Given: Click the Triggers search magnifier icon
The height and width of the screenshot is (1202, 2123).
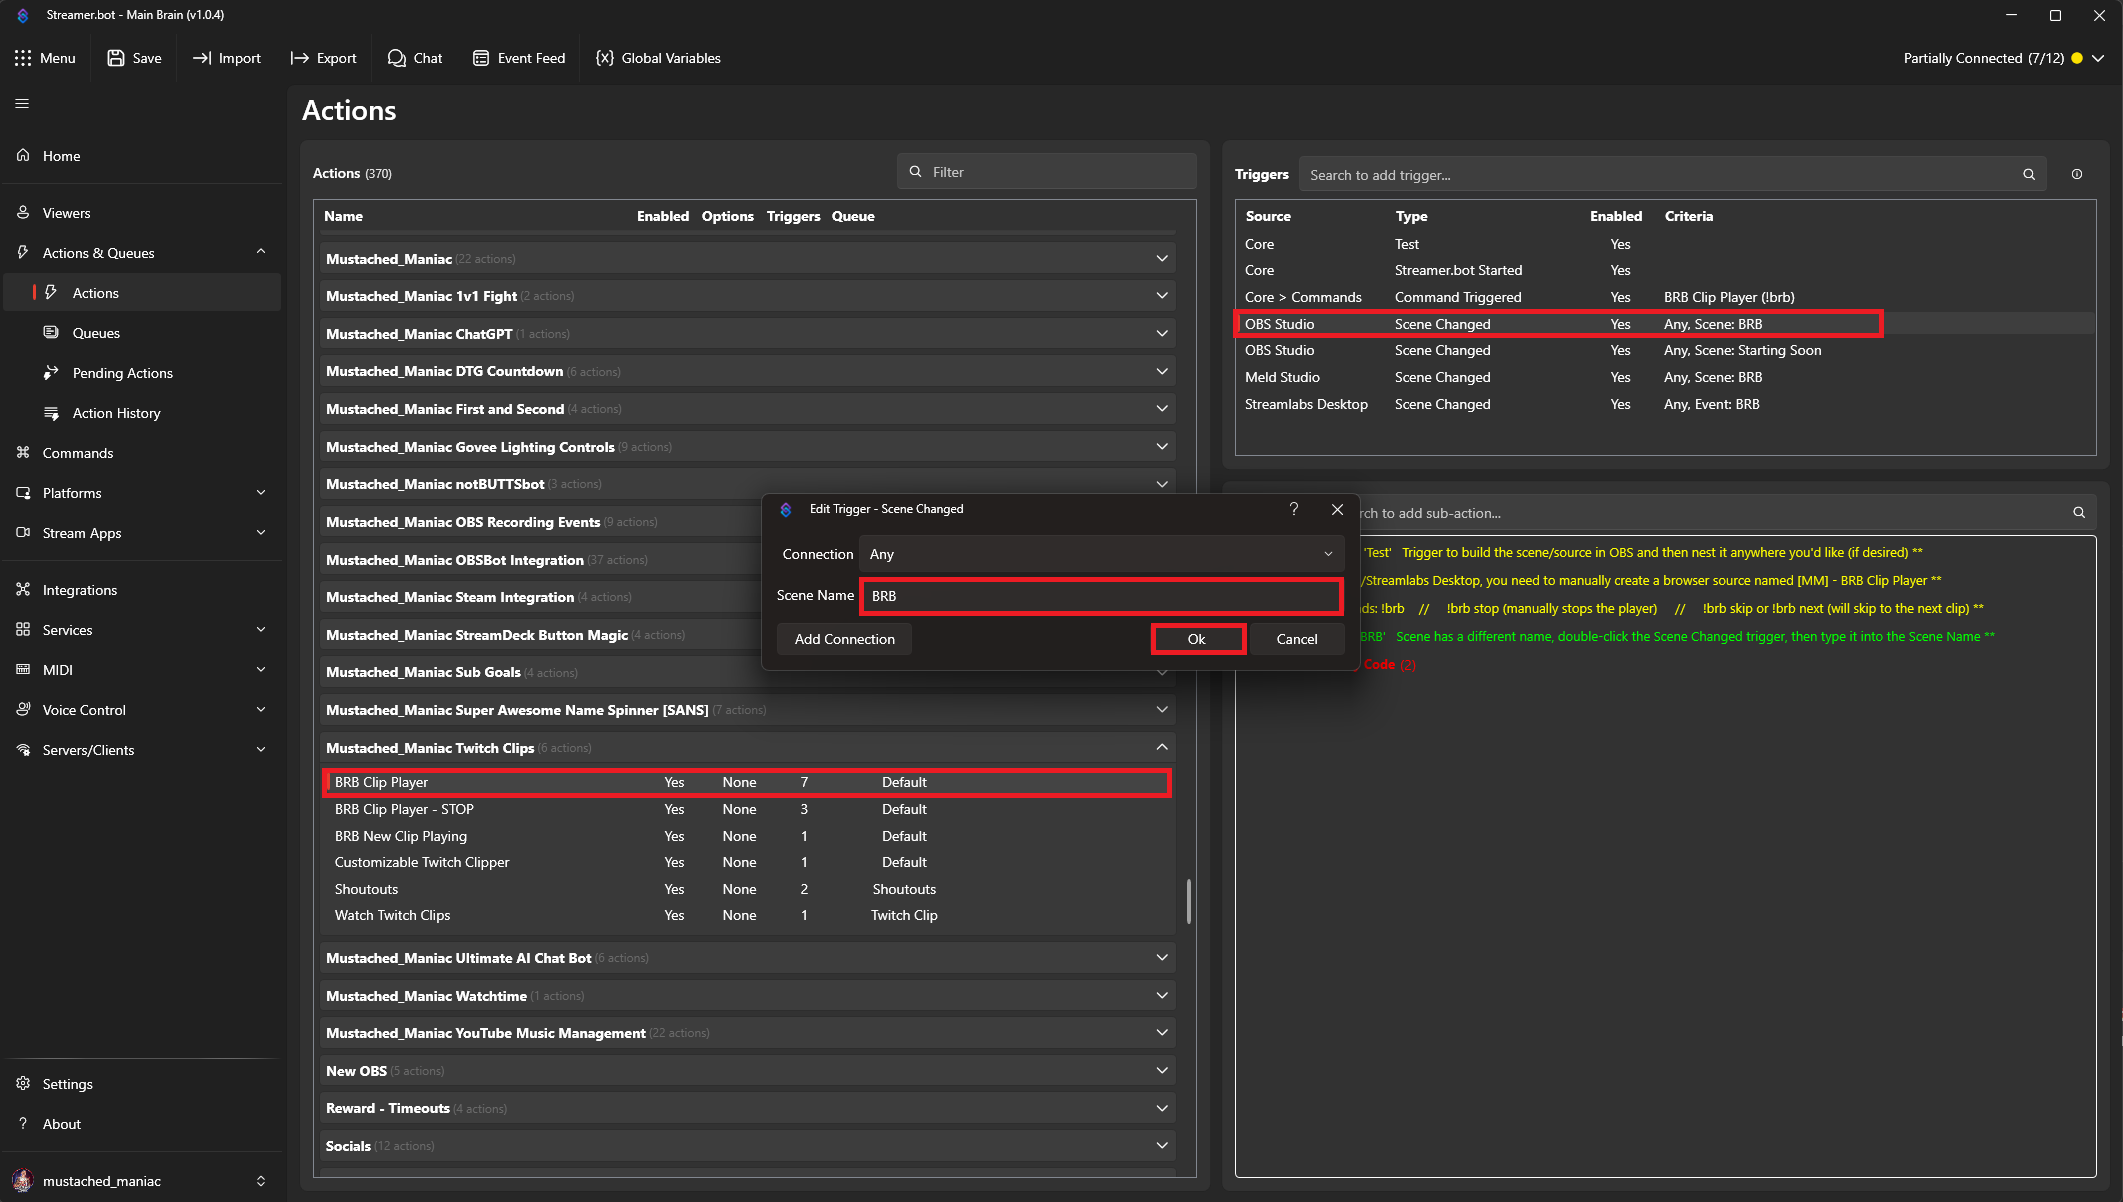Looking at the screenshot, I should point(2029,174).
